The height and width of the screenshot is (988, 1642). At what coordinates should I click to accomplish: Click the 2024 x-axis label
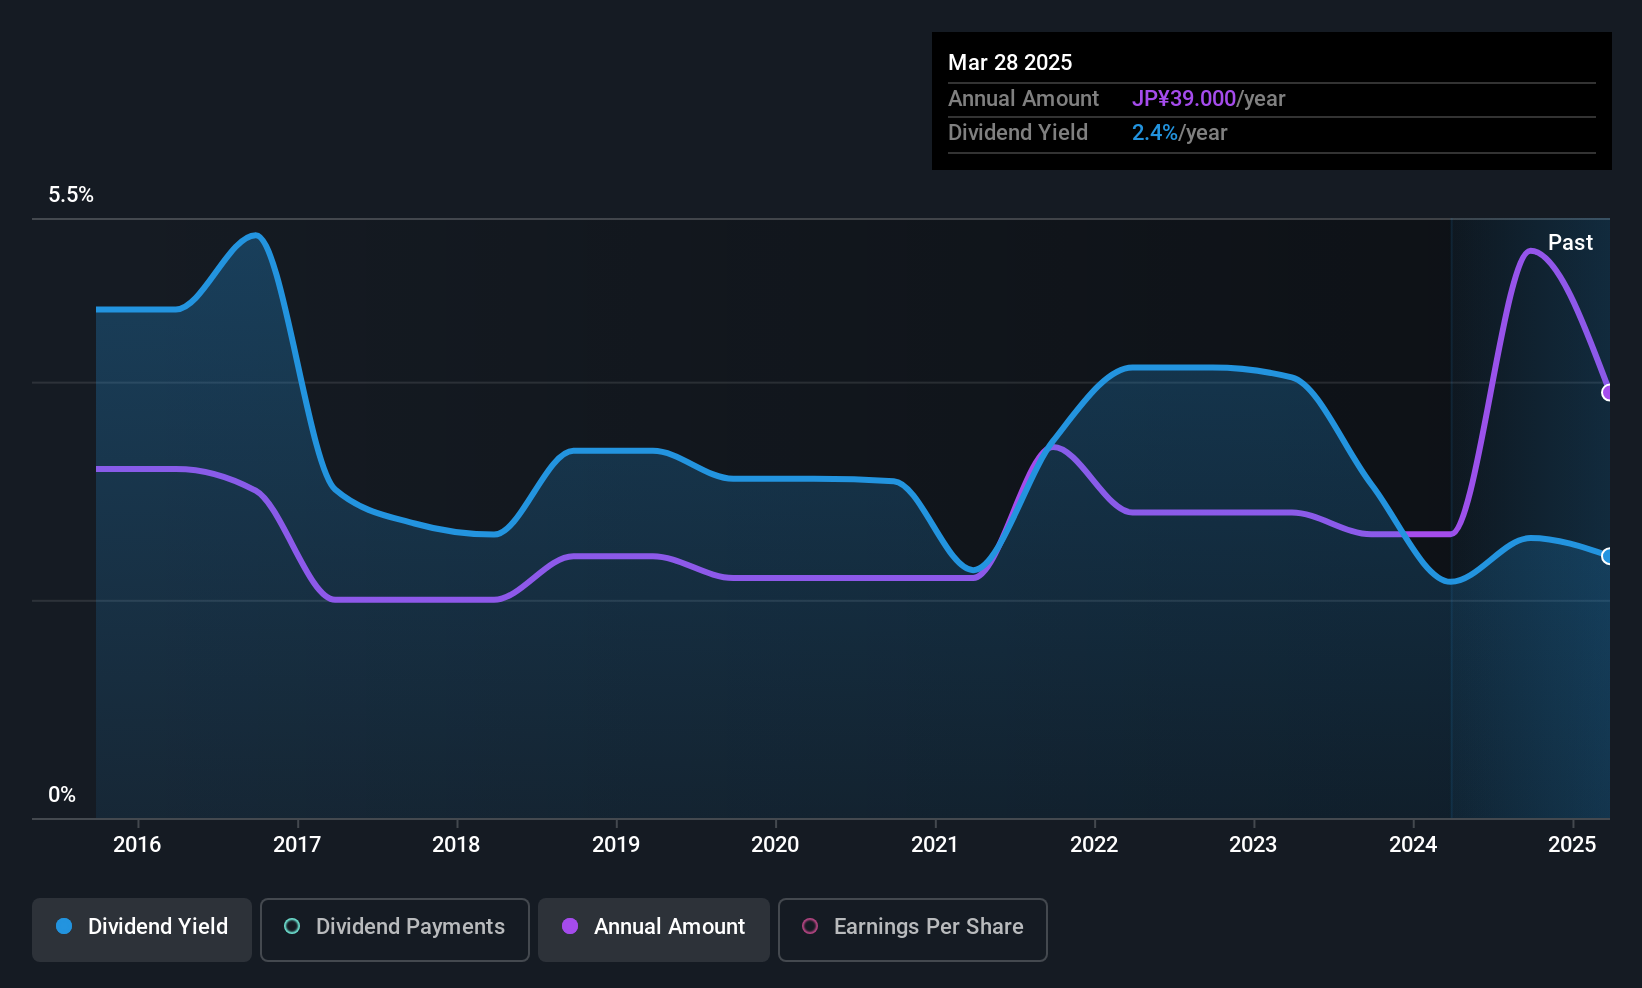(1413, 845)
